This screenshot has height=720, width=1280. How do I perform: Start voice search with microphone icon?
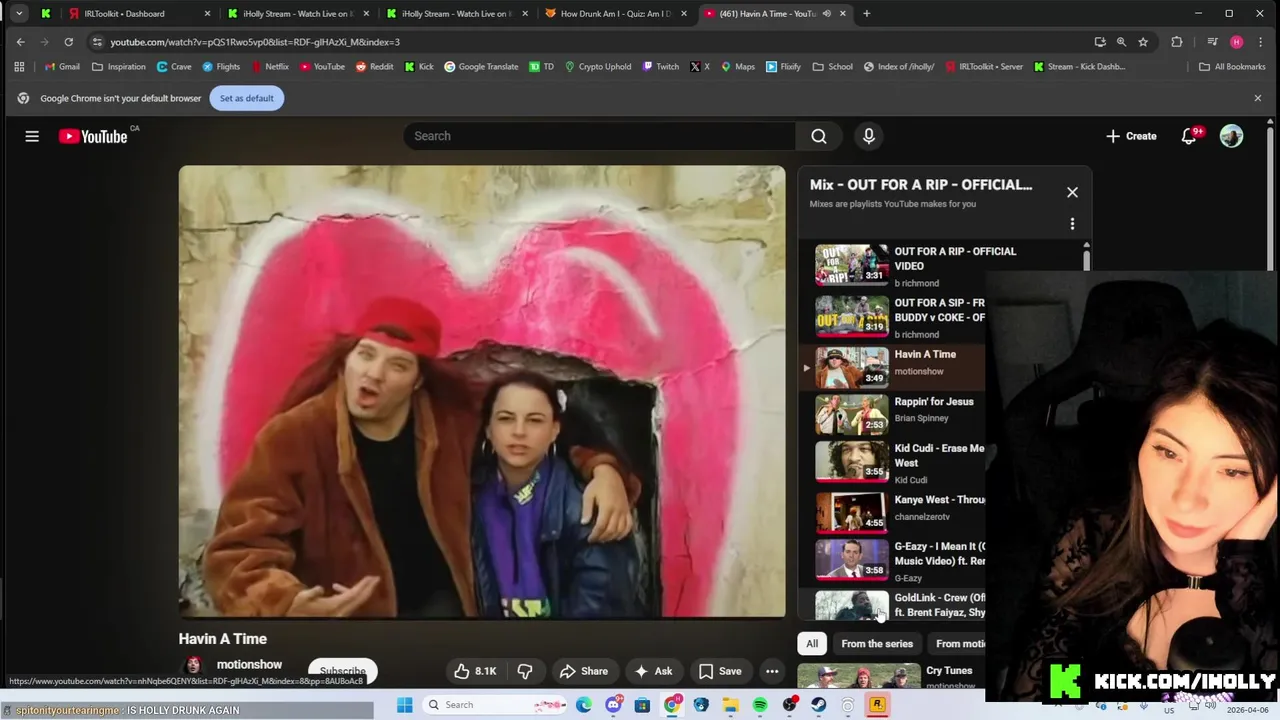[x=869, y=136]
